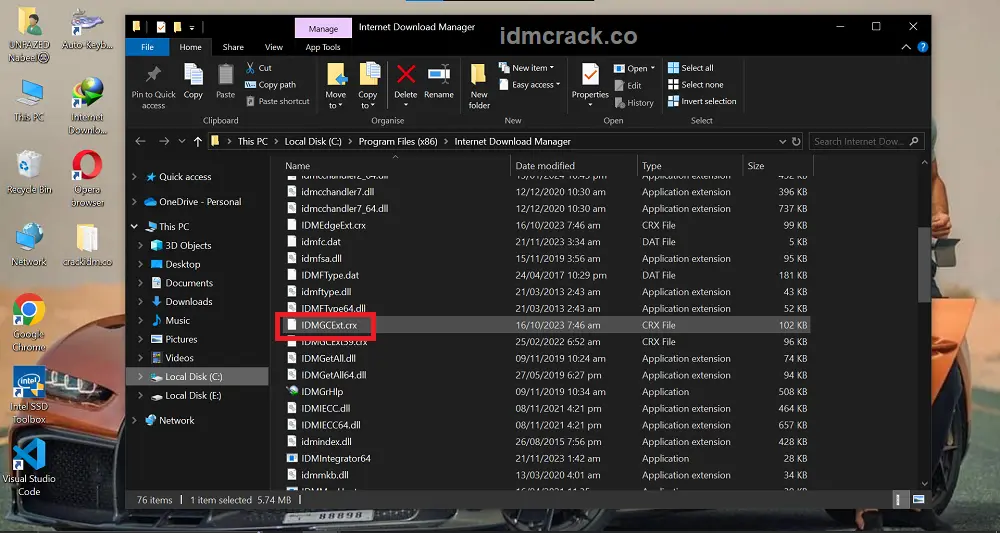Expand Quick access tree node
Image resolution: width=1000 pixels, height=533 pixels.
(135, 177)
